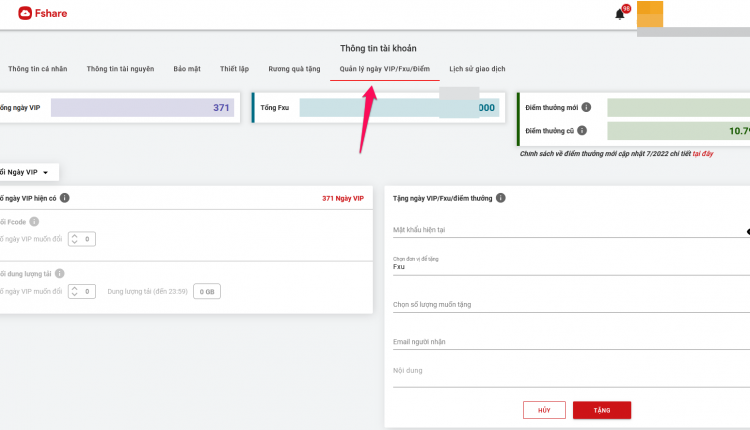Follow the tại đây policy link
Image resolution: width=750 pixels, height=430 pixels.
click(x=703, y=154)
